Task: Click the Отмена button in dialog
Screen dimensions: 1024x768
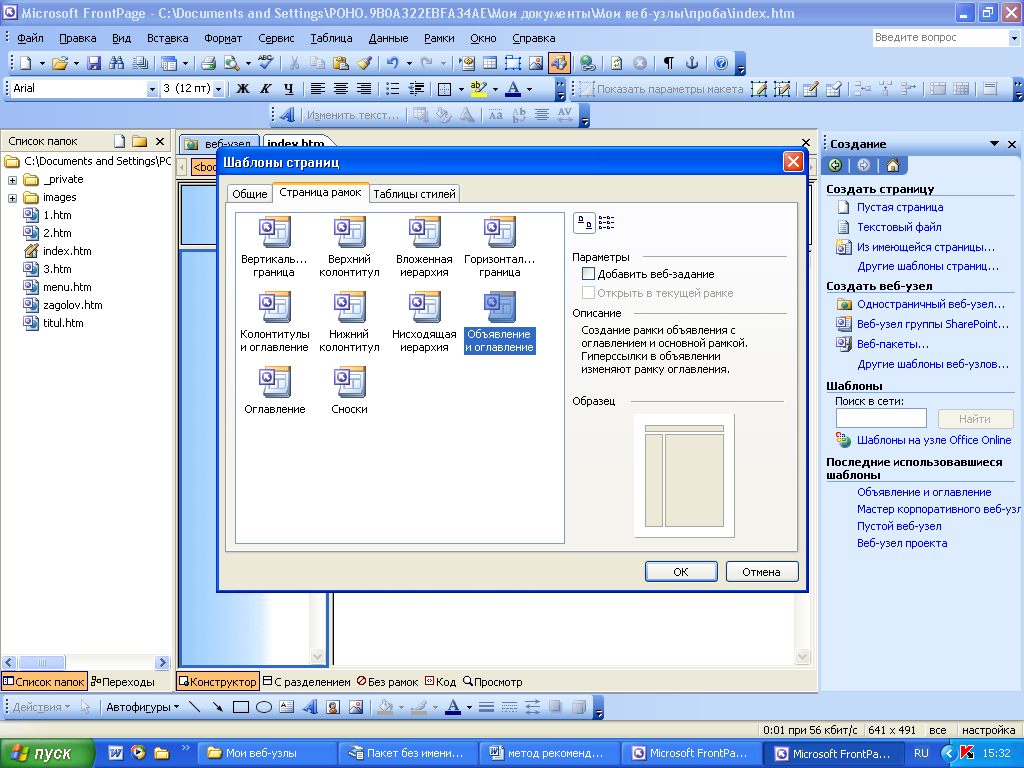Action: 761,571
